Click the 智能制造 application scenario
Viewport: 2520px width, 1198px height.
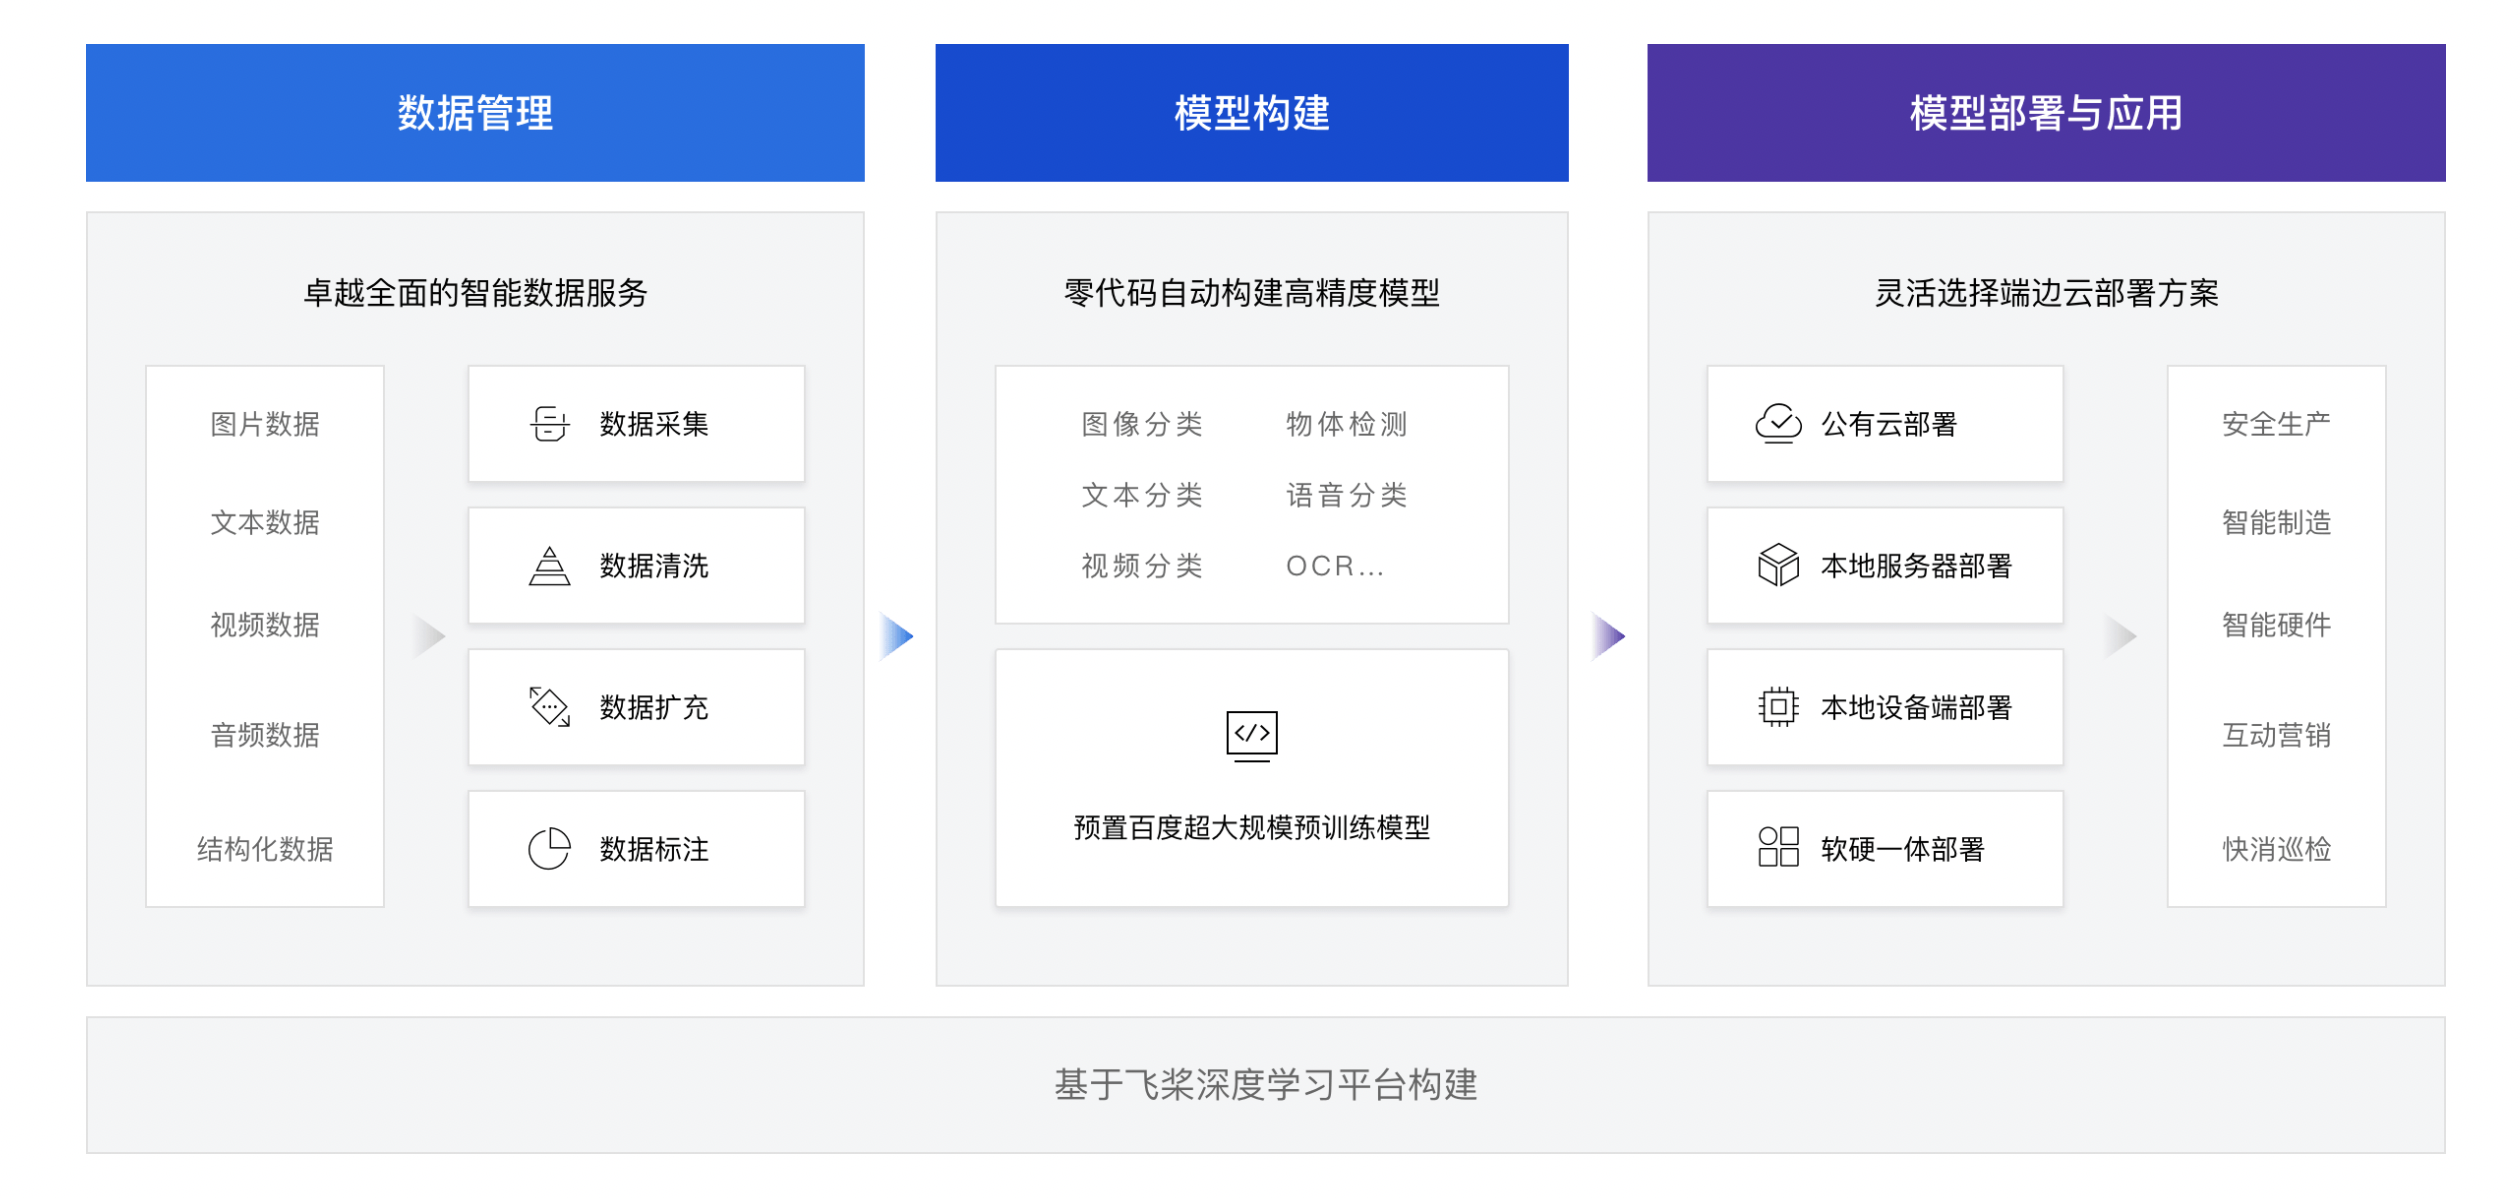tap(2275, 522)
